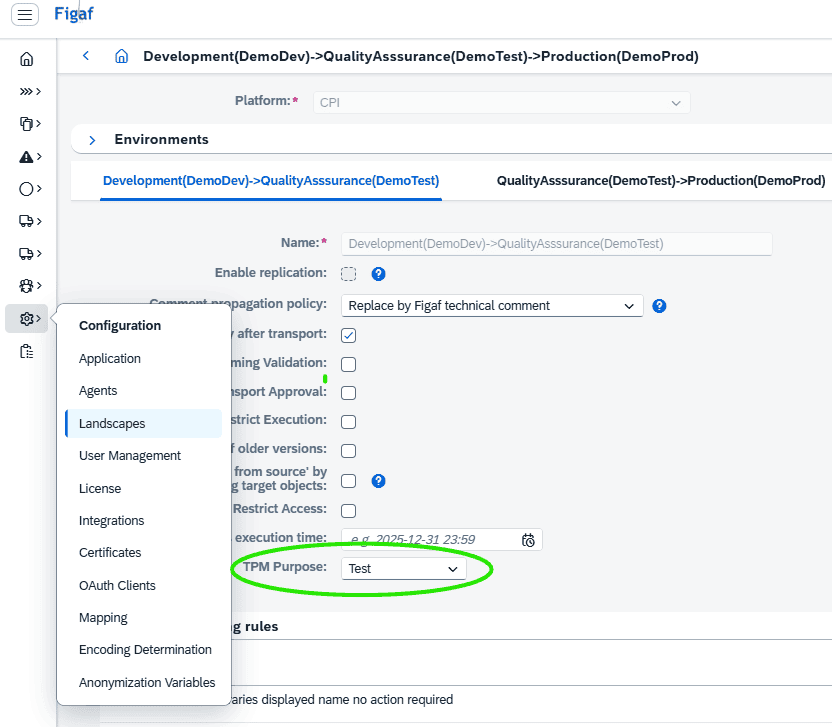The width and height of the screenshot is (832, 727).
Task: Open the circle sidebar menu
Action: point(30,189)
